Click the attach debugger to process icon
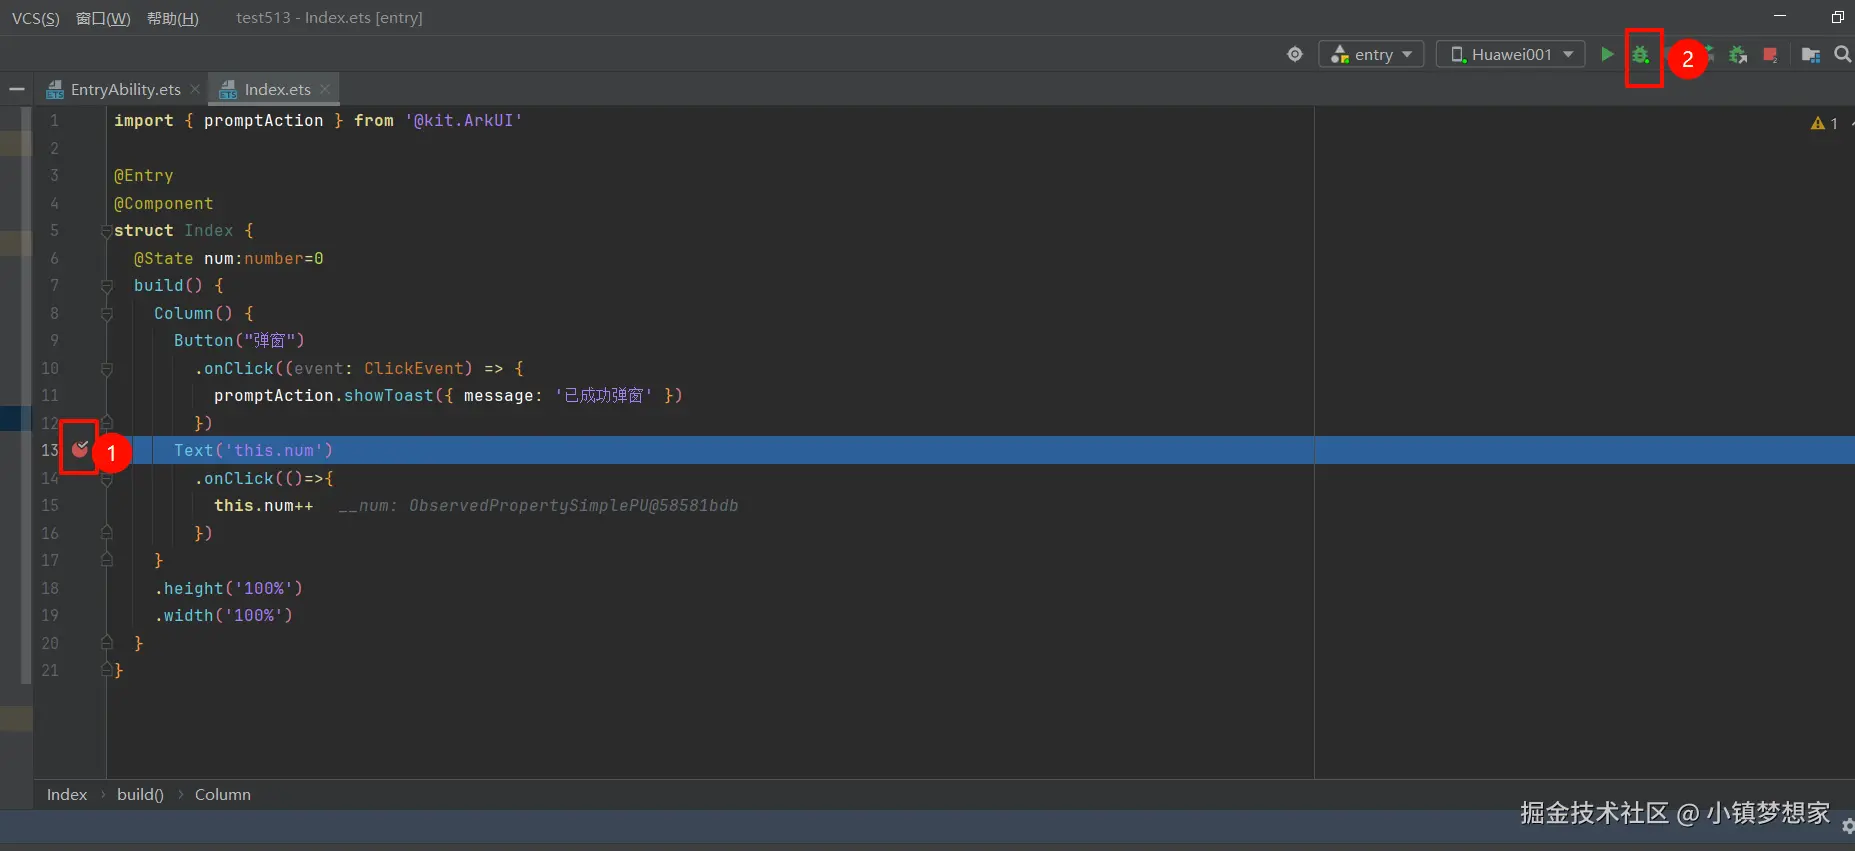The image size is (1855, 851). tap(1738, 55)
